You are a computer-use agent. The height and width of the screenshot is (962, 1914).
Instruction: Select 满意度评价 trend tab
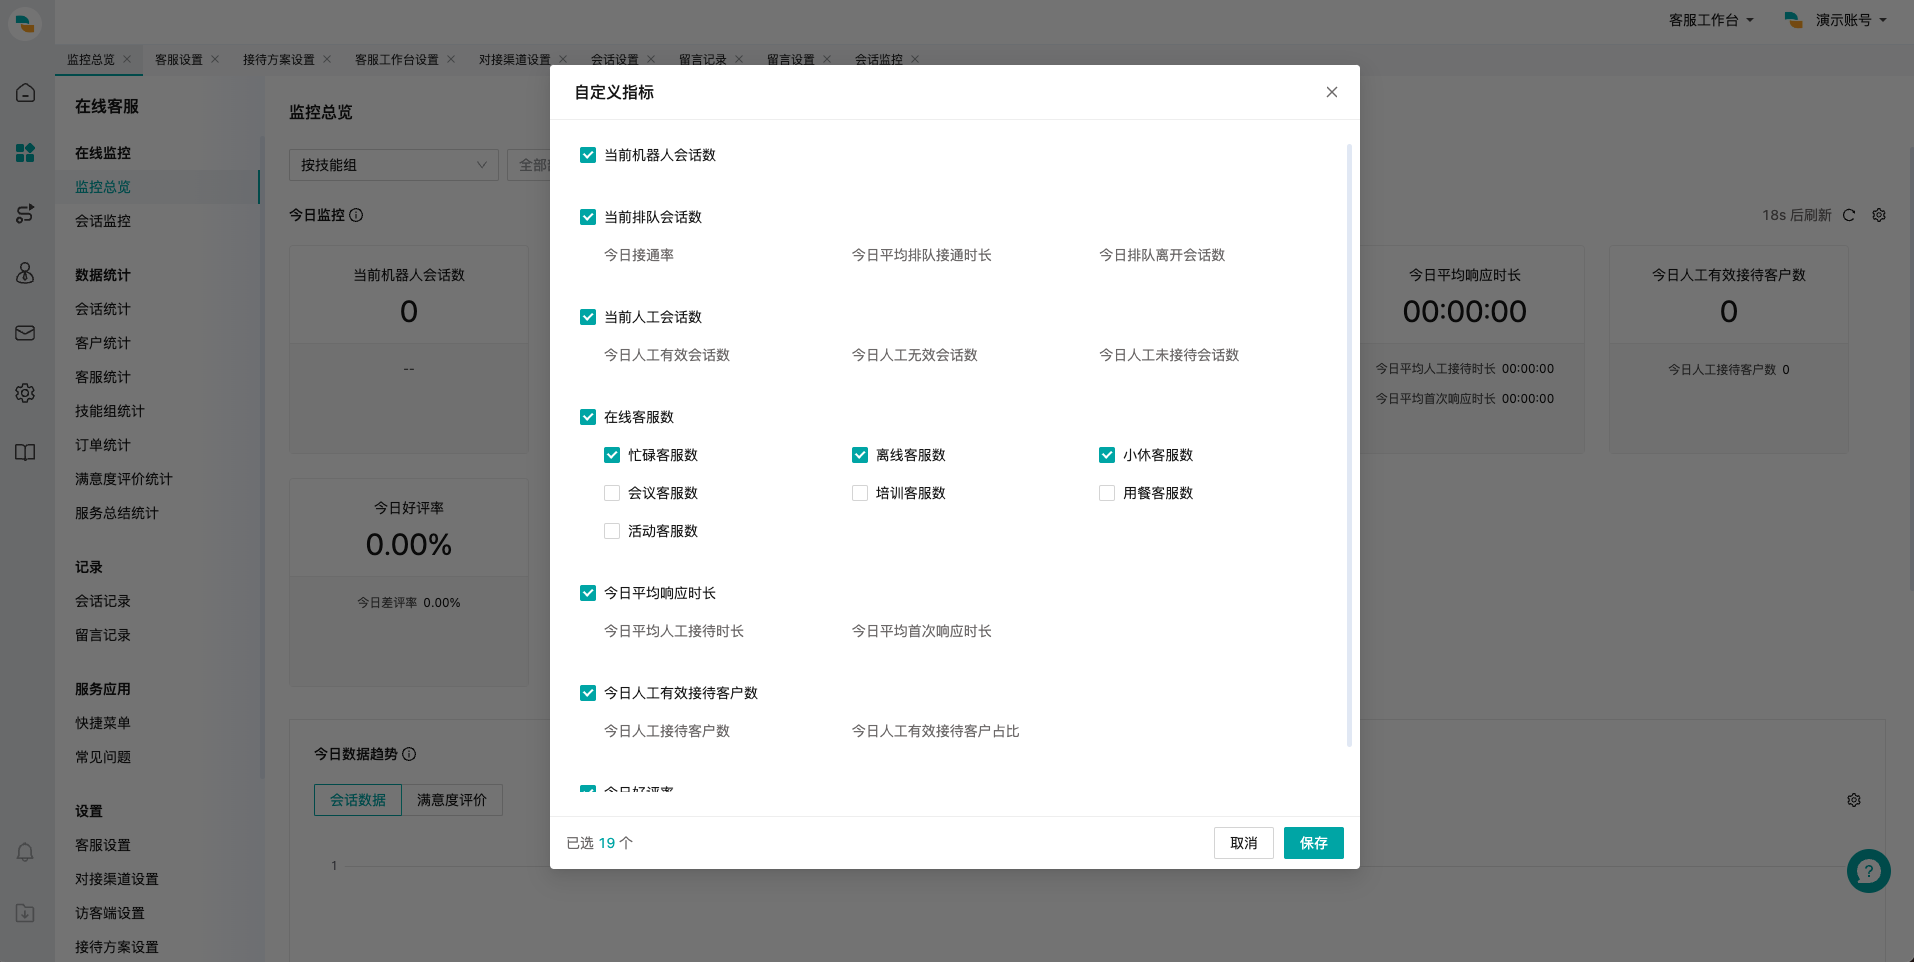pyautogui.click(x=452, y=800)
